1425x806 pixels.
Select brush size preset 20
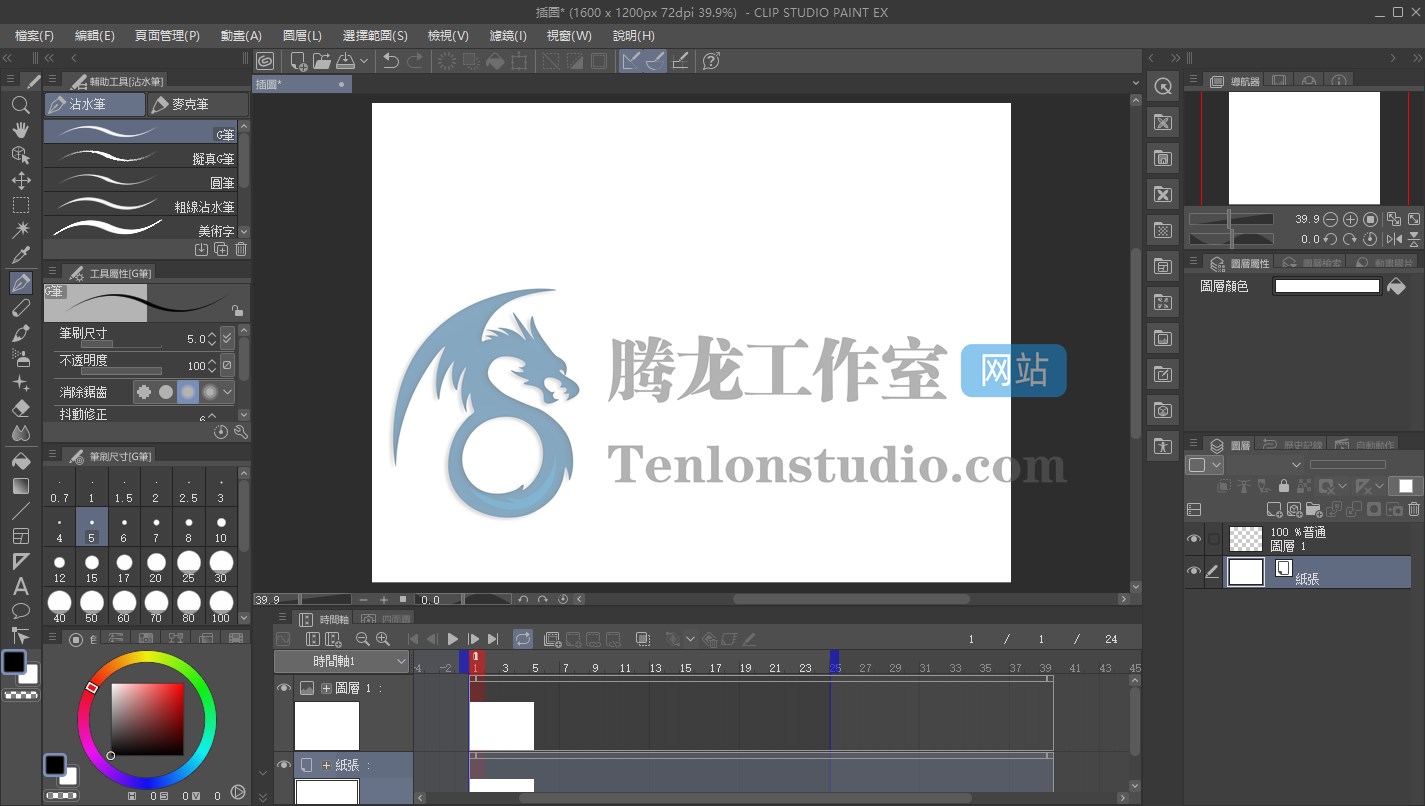(156, 567)
